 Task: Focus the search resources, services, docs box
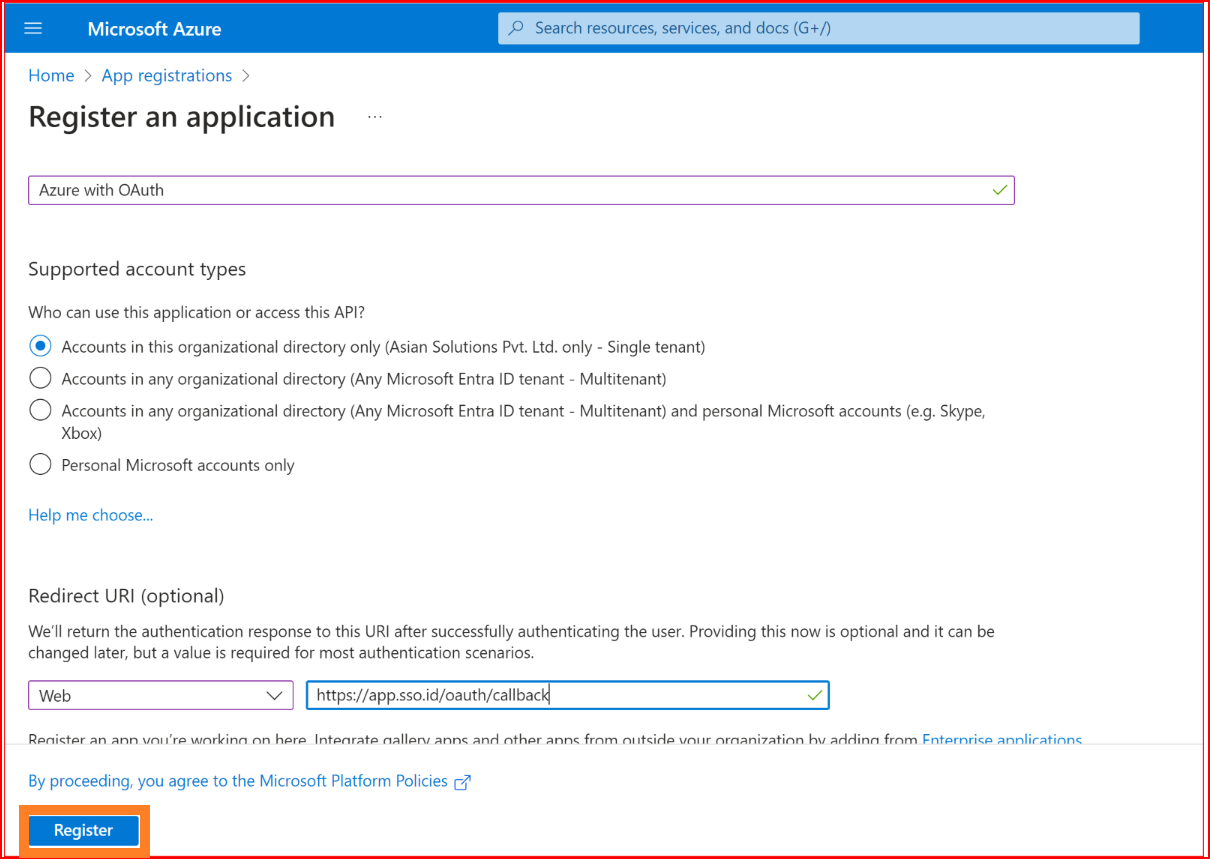pos(818,28)
